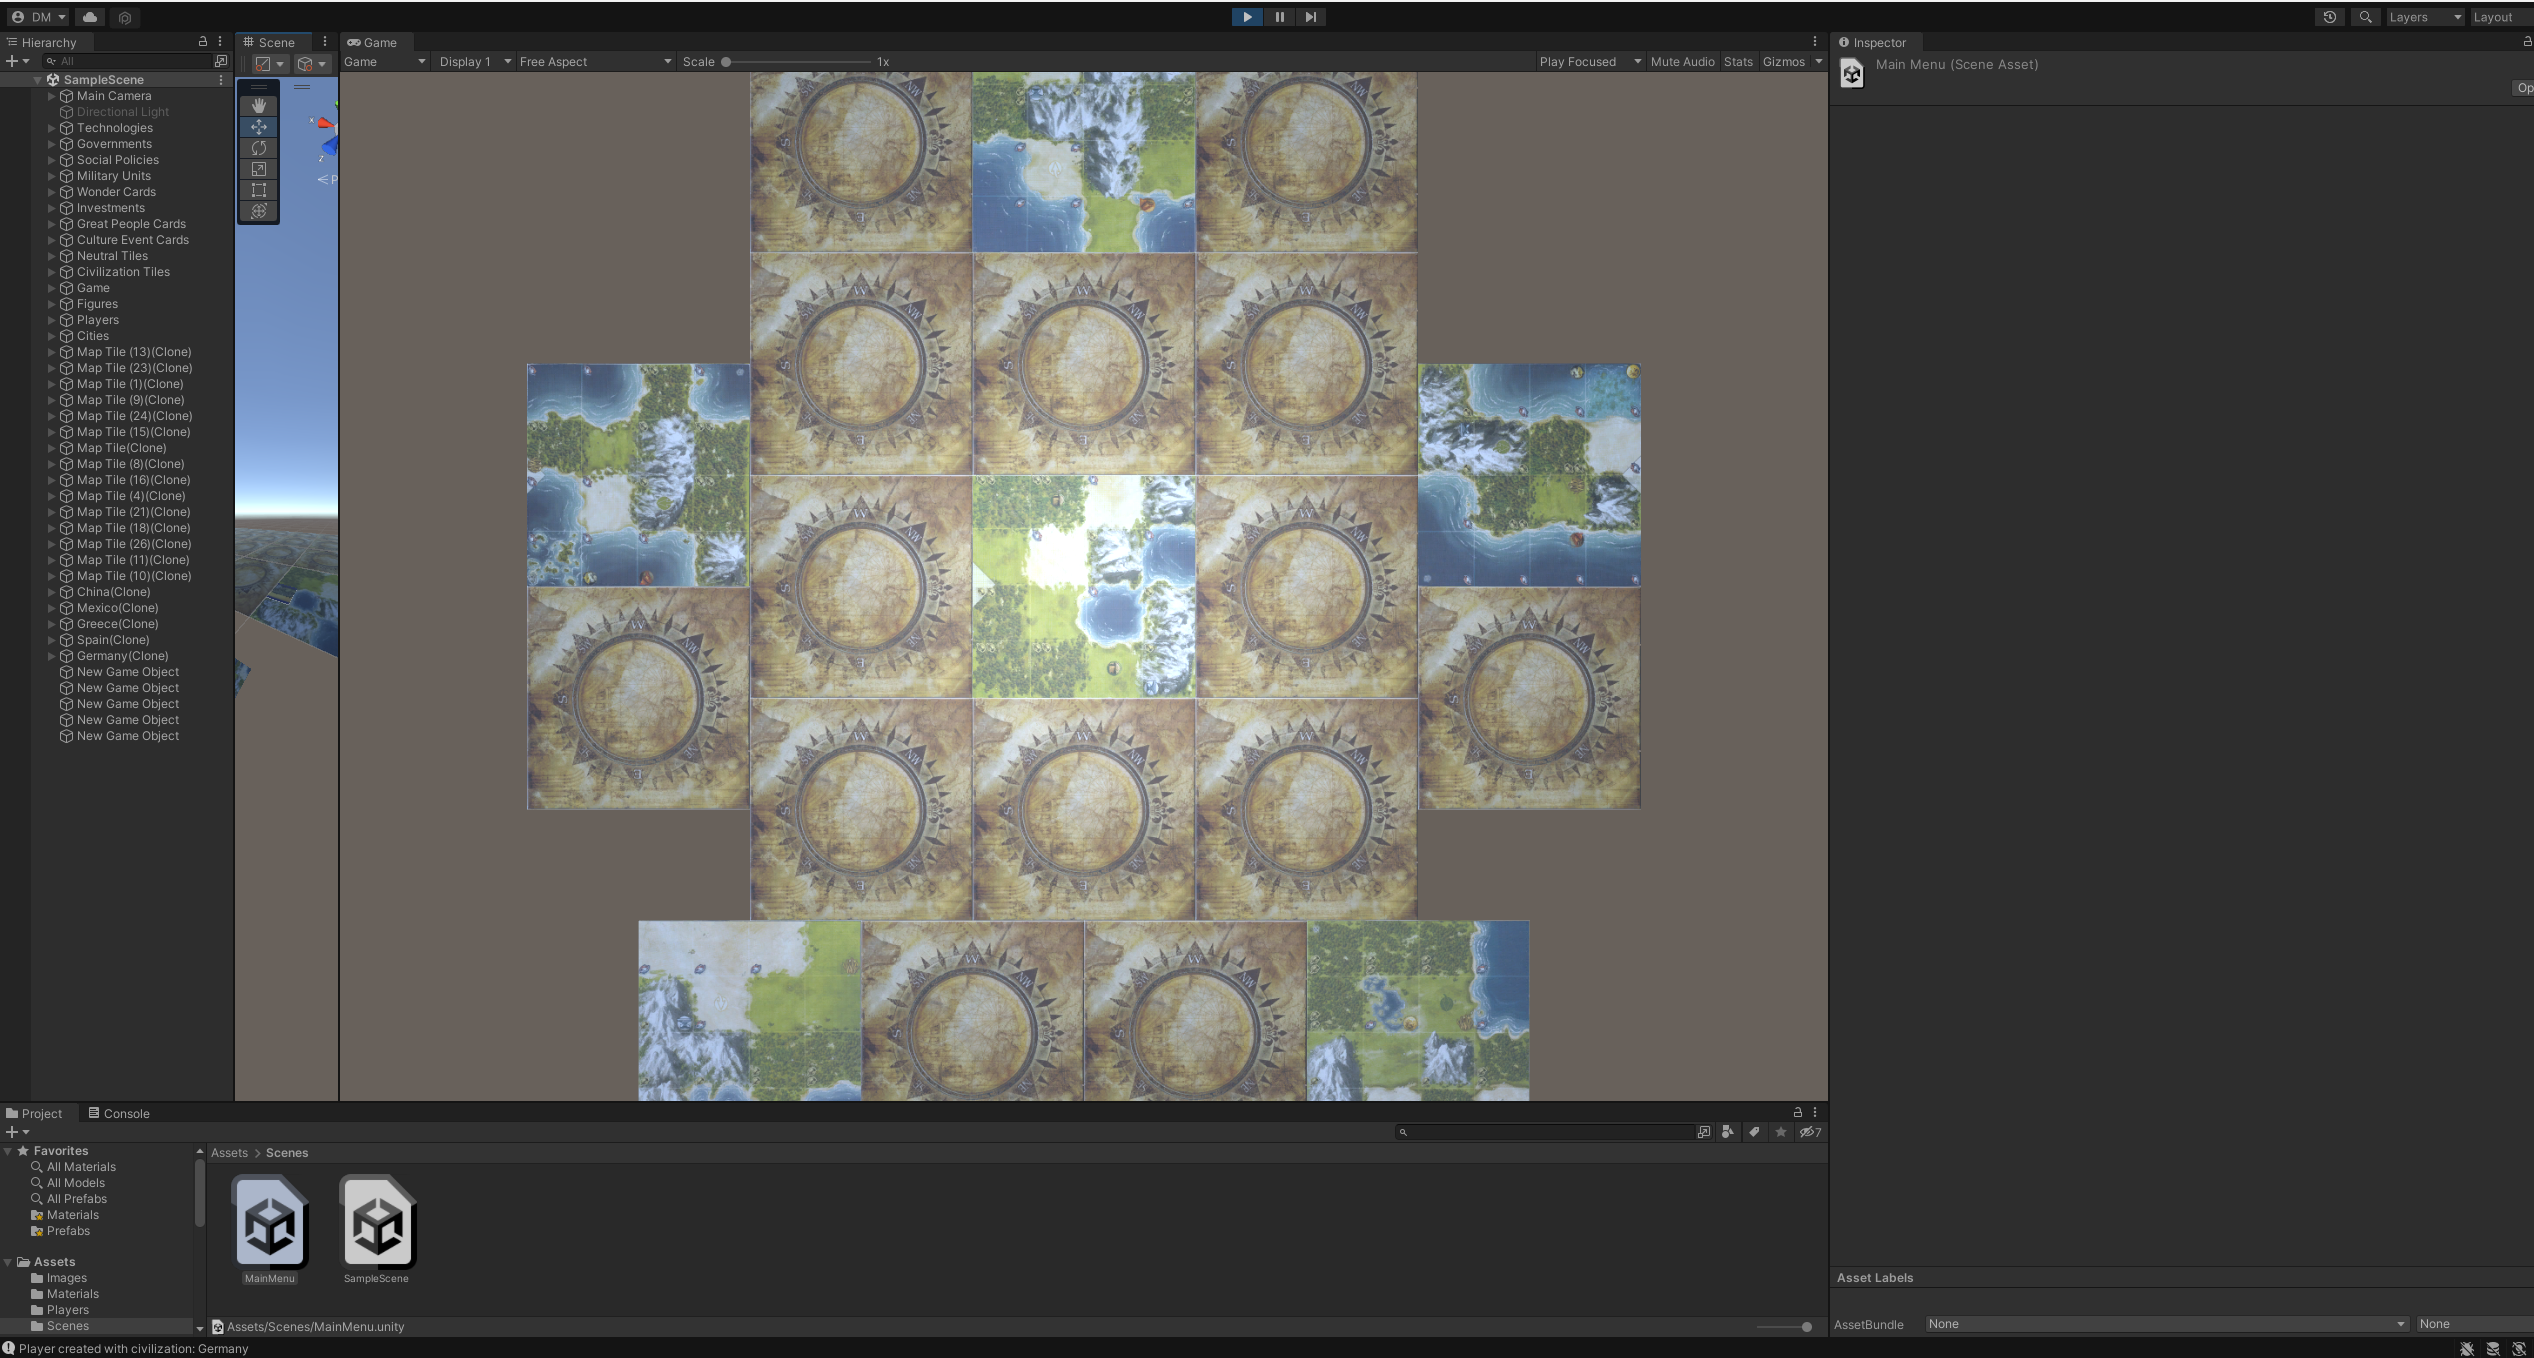Expand the Technologies object in Hierarchy

tap(52, 128)
